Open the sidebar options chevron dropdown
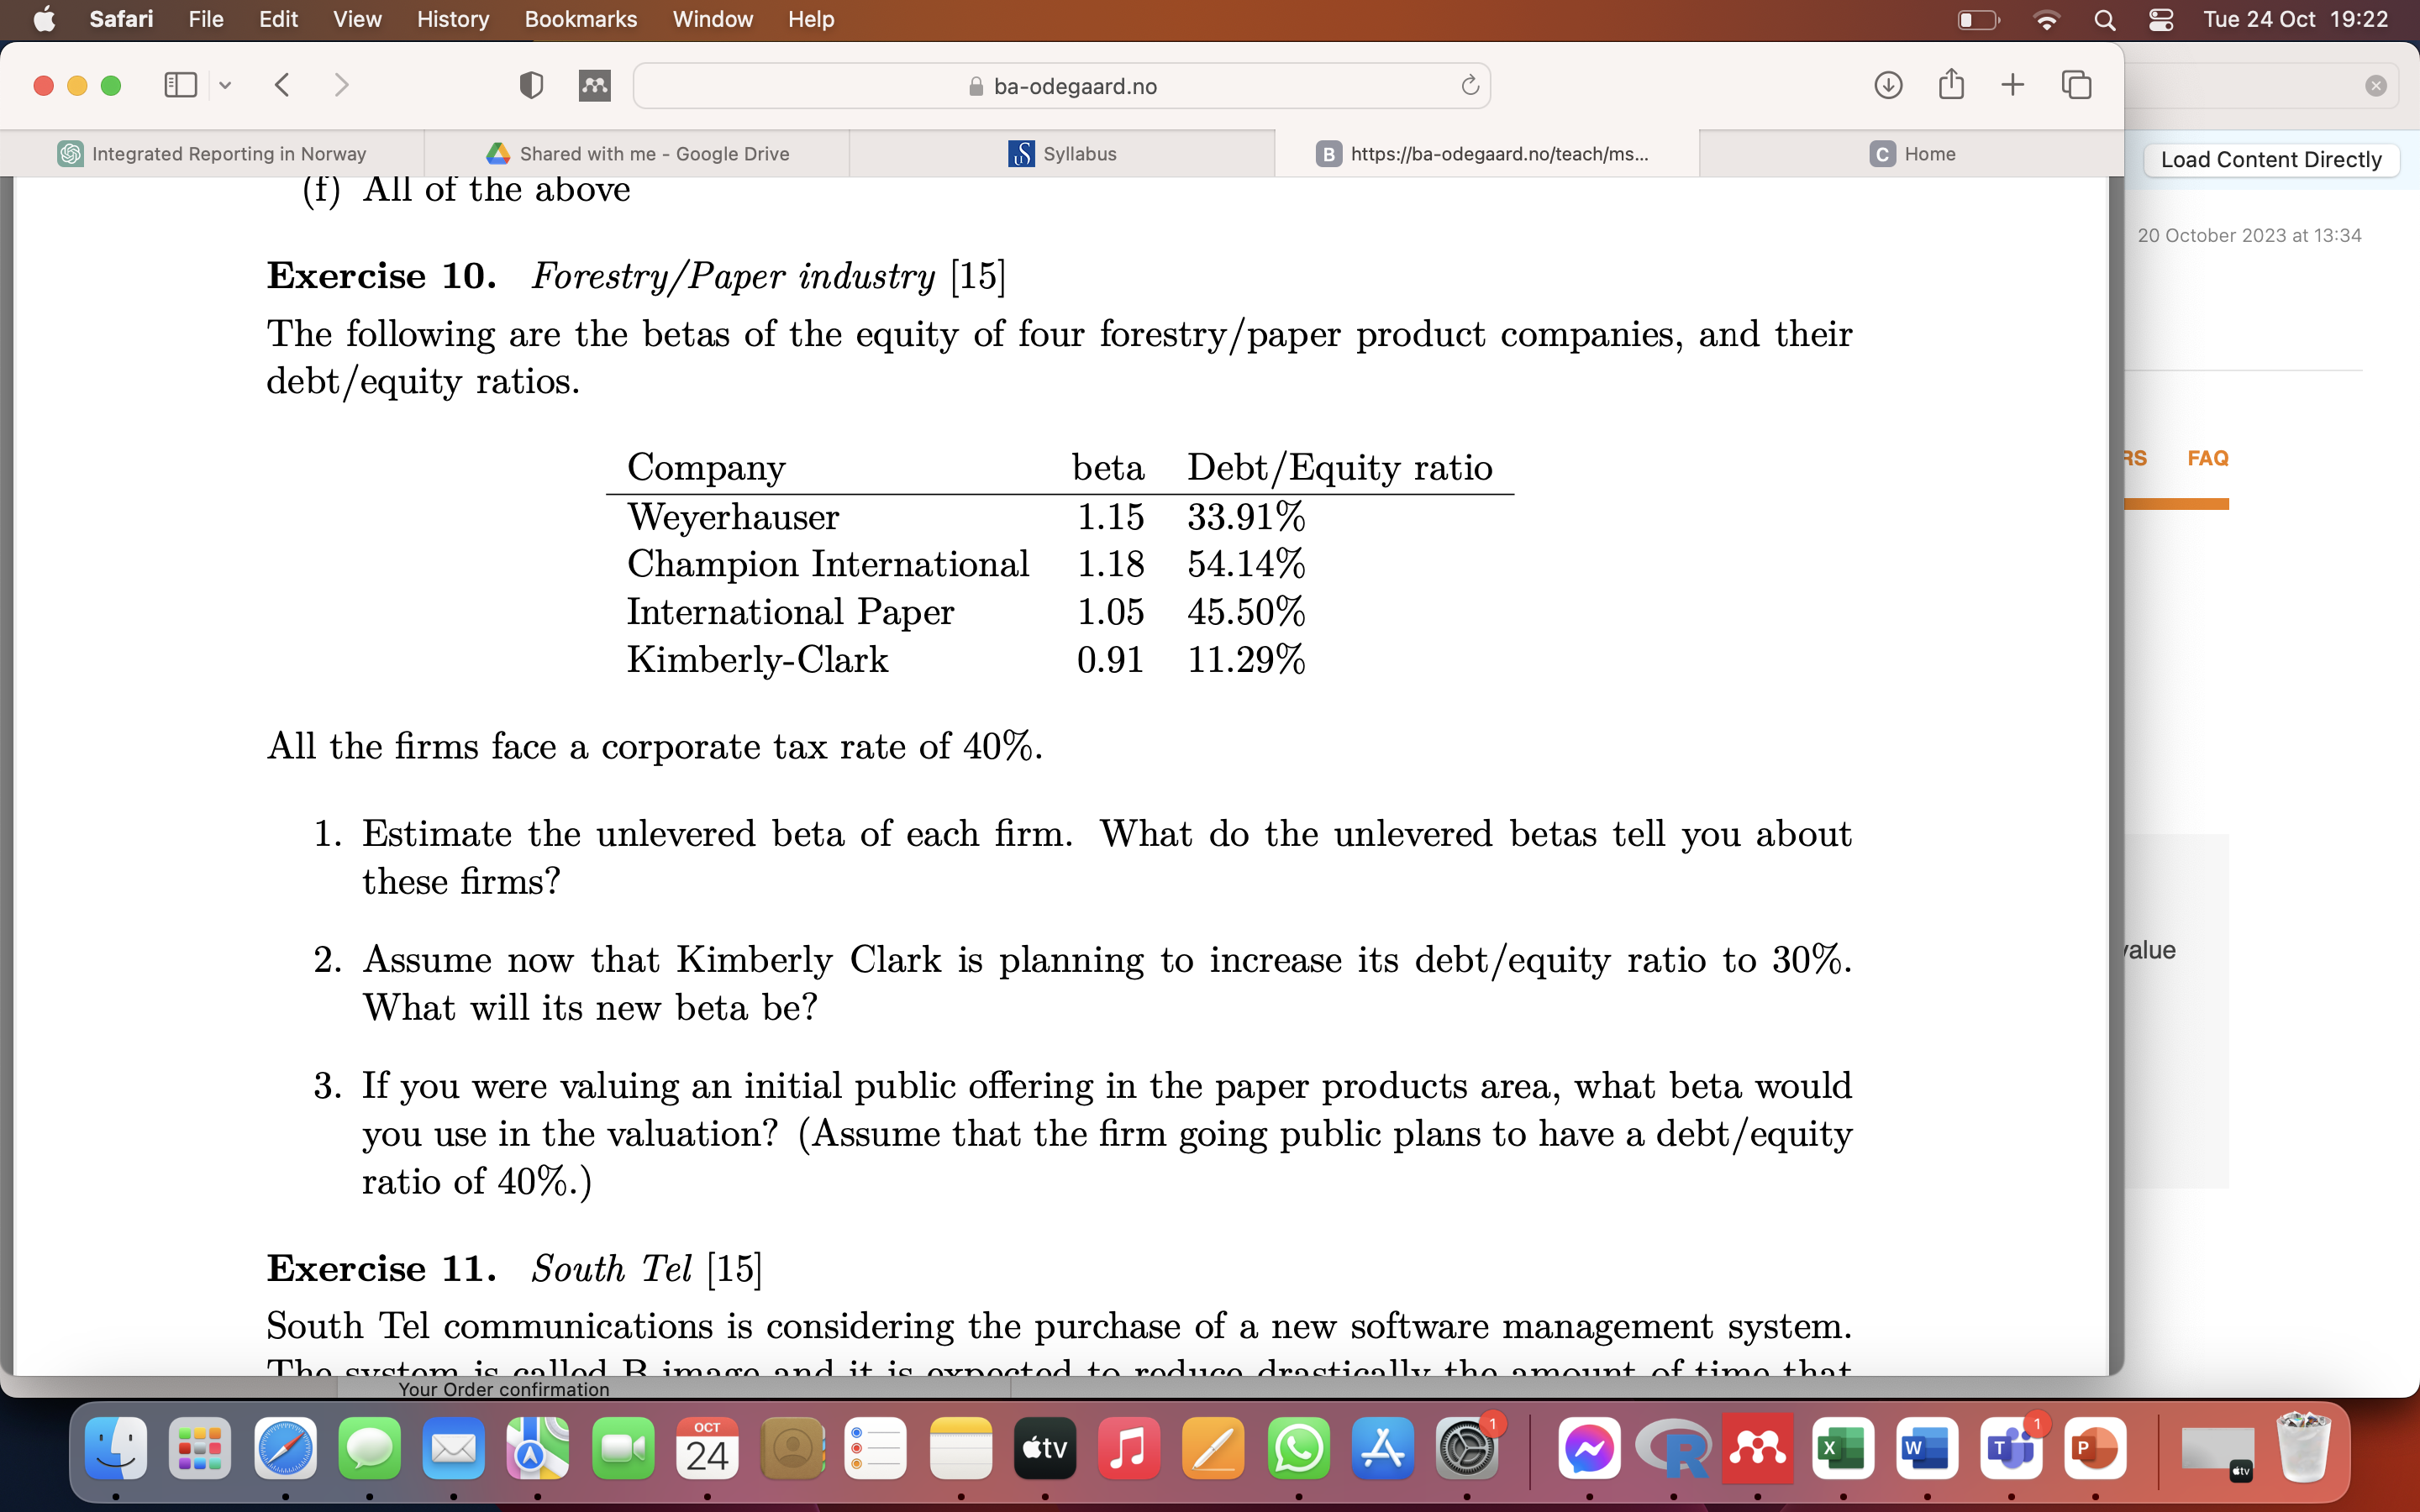Viewport: 2420px width, 1512px height. [224, 85]
